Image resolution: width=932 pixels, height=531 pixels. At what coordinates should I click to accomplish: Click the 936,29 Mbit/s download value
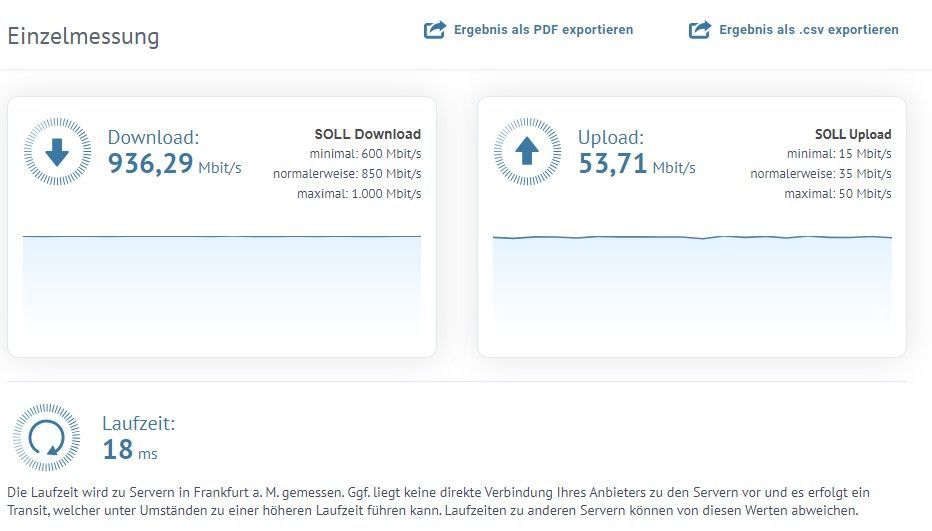point(174,165)
